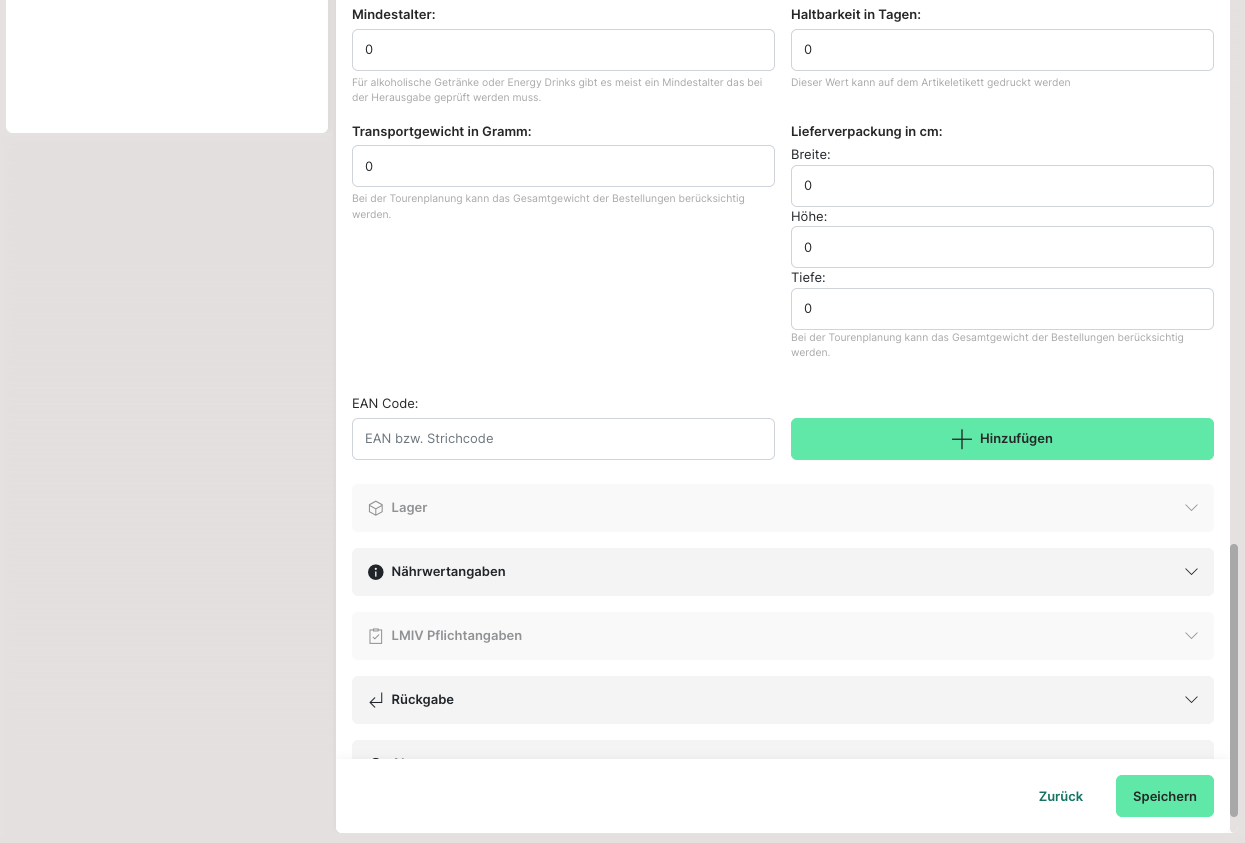
Task: Save the form with Speichern
Action: pos(1164,796)
